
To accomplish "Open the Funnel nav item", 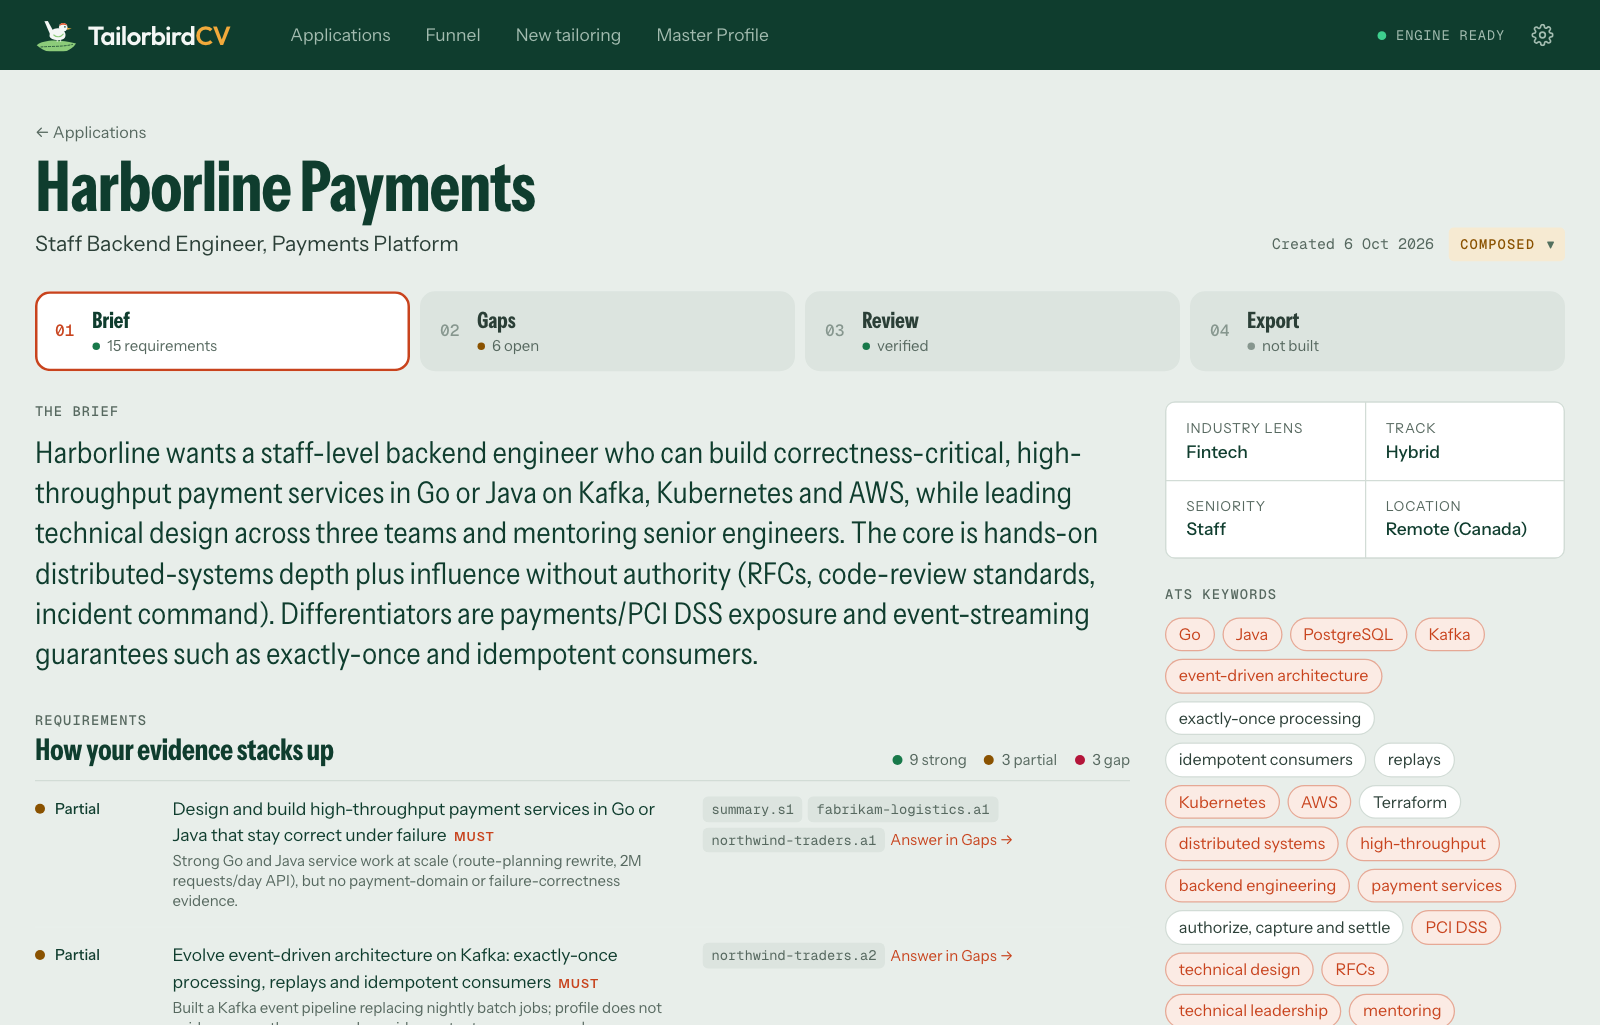I will (453, 35).
